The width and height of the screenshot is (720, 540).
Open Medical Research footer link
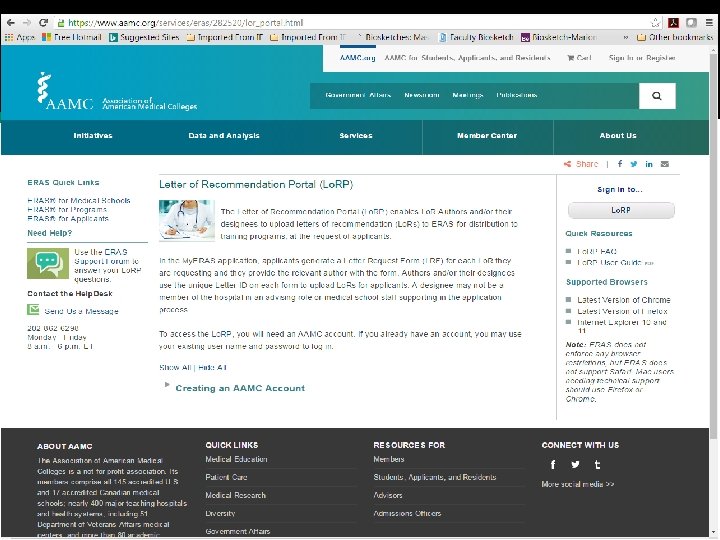[235, 495]
